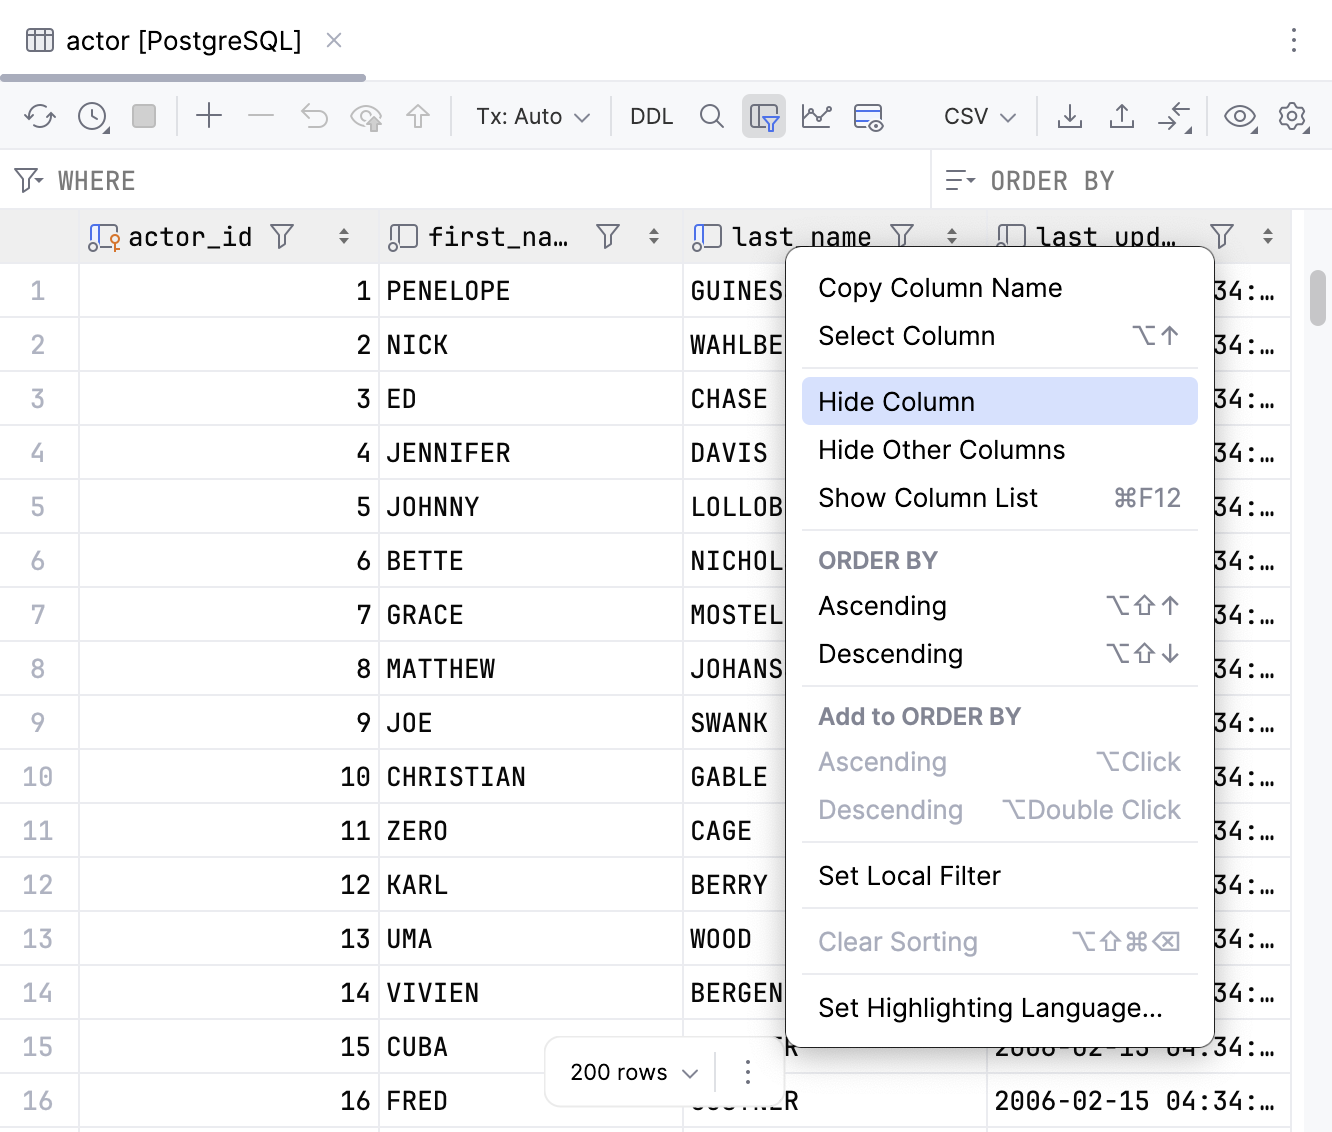The image size is (1332, 1132).
Task: Toggle the filter on the last_name column
Action: pyautogui.click(x=903, y=236)
